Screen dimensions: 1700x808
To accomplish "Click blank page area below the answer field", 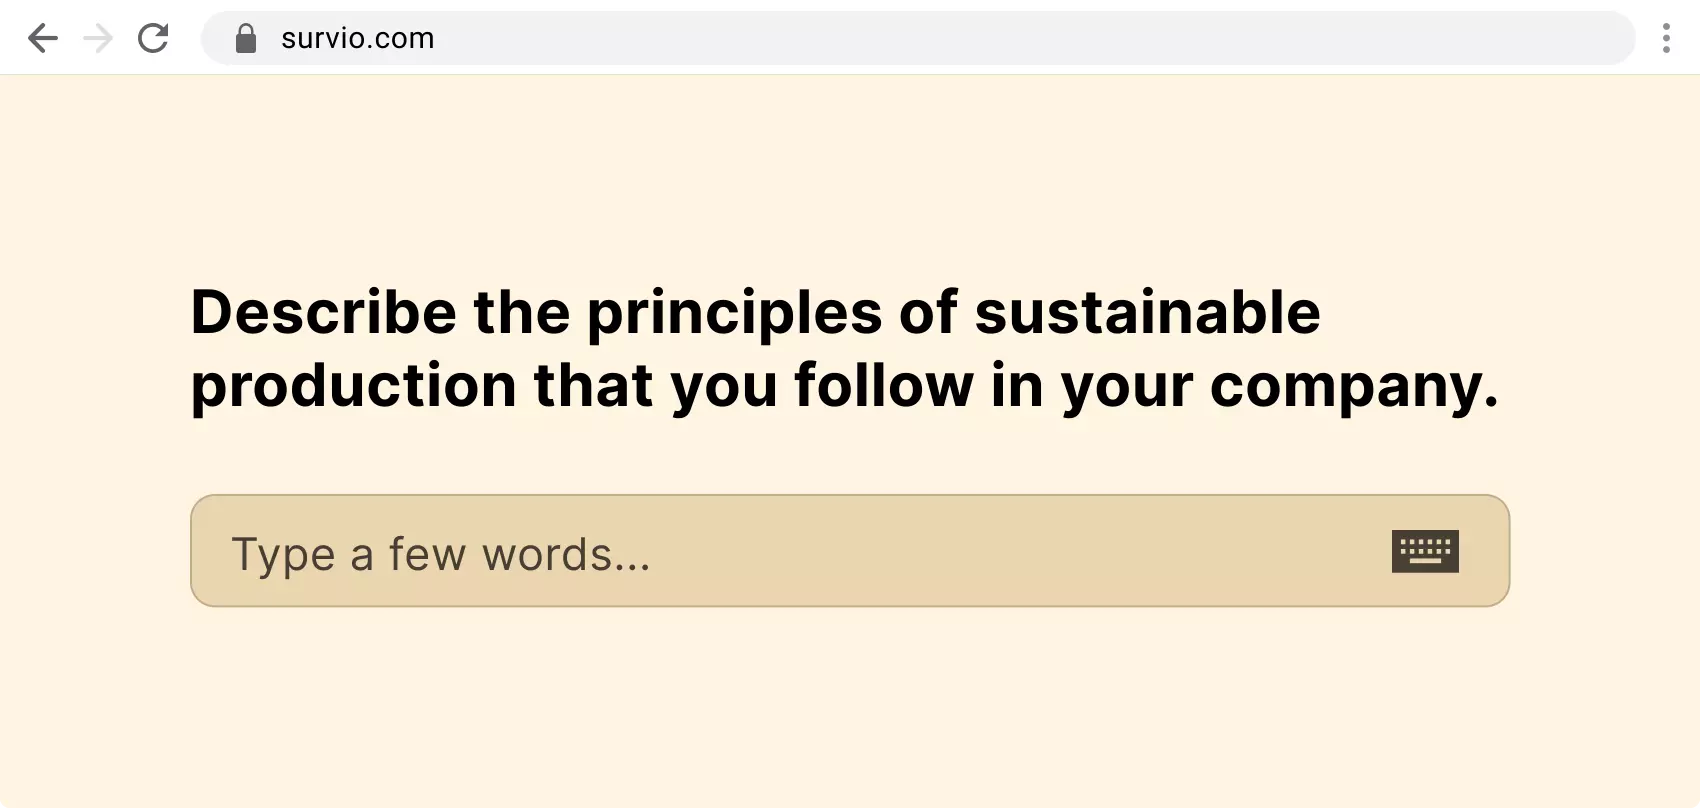I will tap(850, 710).
